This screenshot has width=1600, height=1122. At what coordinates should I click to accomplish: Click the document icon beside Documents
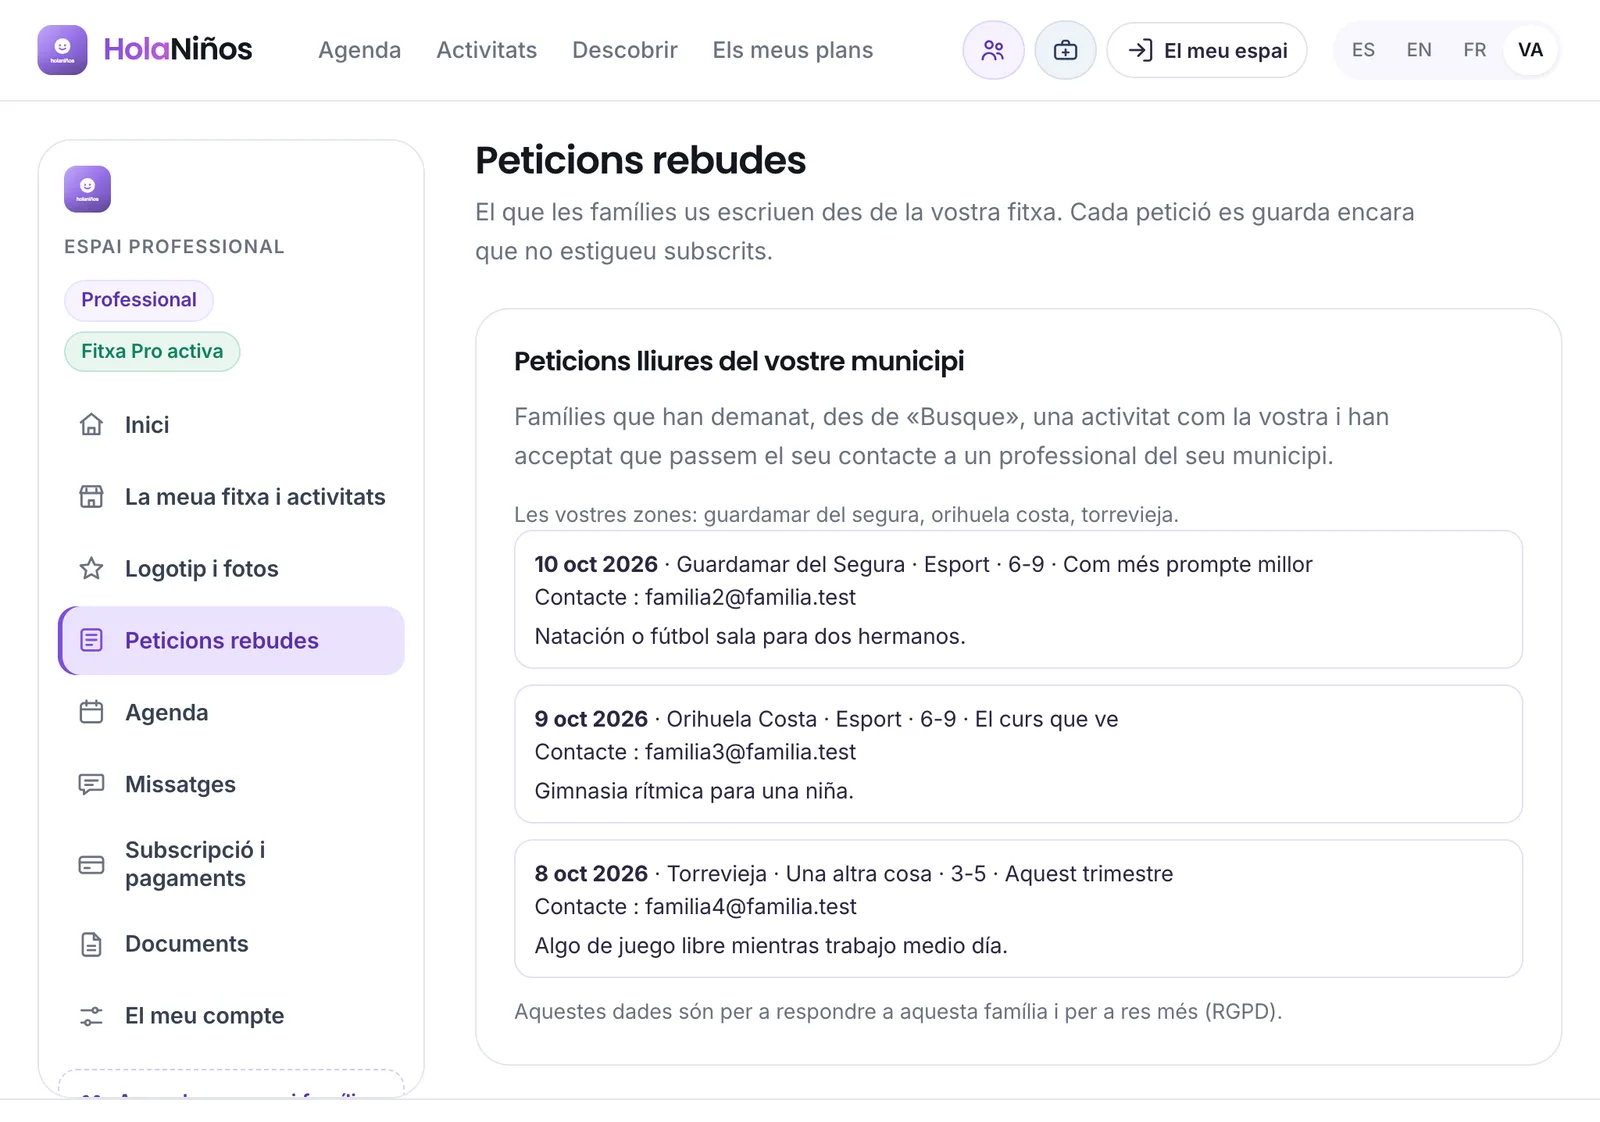91,944
